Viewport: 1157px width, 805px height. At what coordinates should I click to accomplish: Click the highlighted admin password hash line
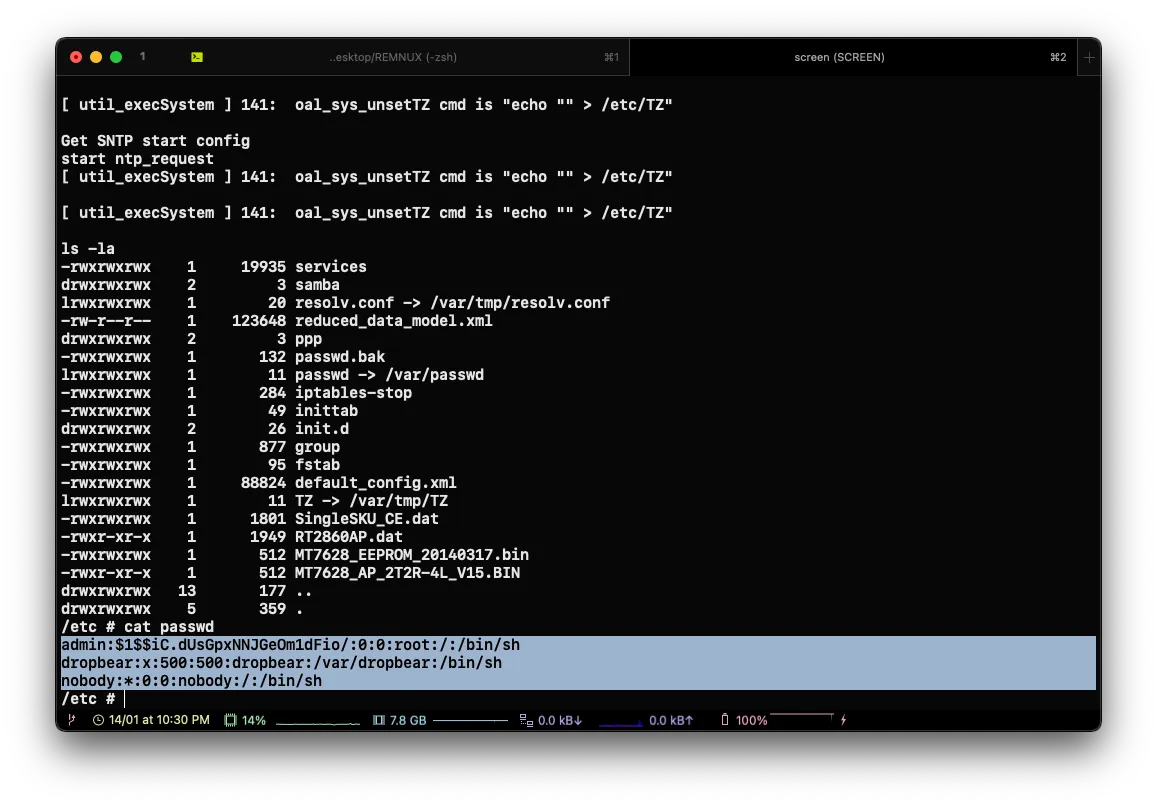(x=290, y=645)
